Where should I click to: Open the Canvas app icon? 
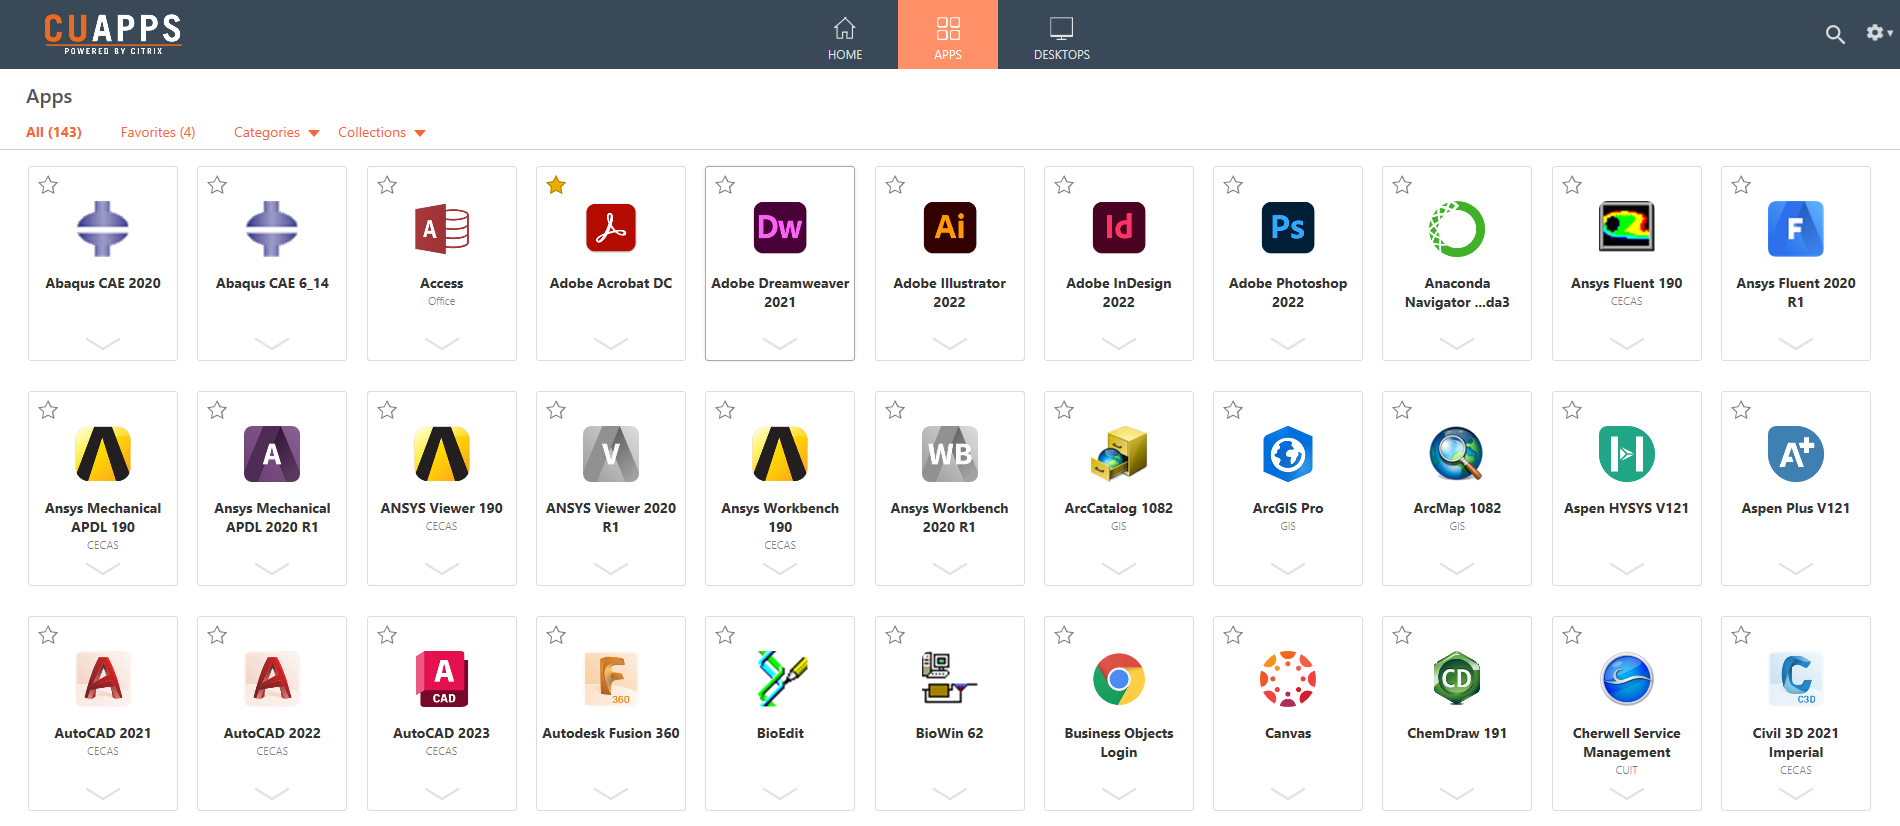point(1288,678)
